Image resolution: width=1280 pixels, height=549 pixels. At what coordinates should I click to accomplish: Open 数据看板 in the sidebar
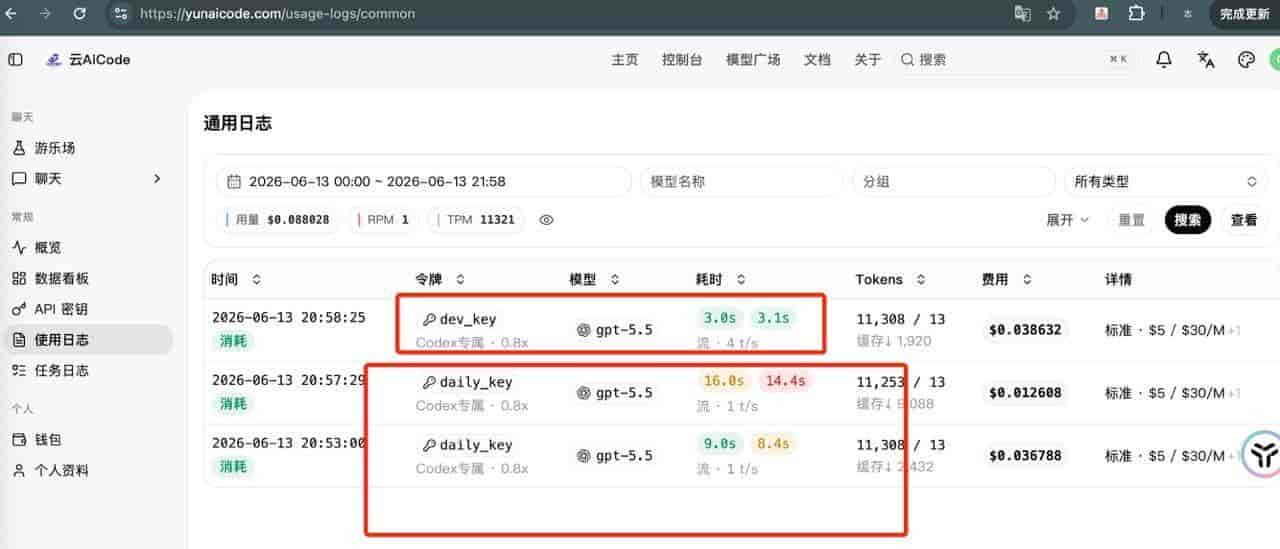[x=88, y=279]
